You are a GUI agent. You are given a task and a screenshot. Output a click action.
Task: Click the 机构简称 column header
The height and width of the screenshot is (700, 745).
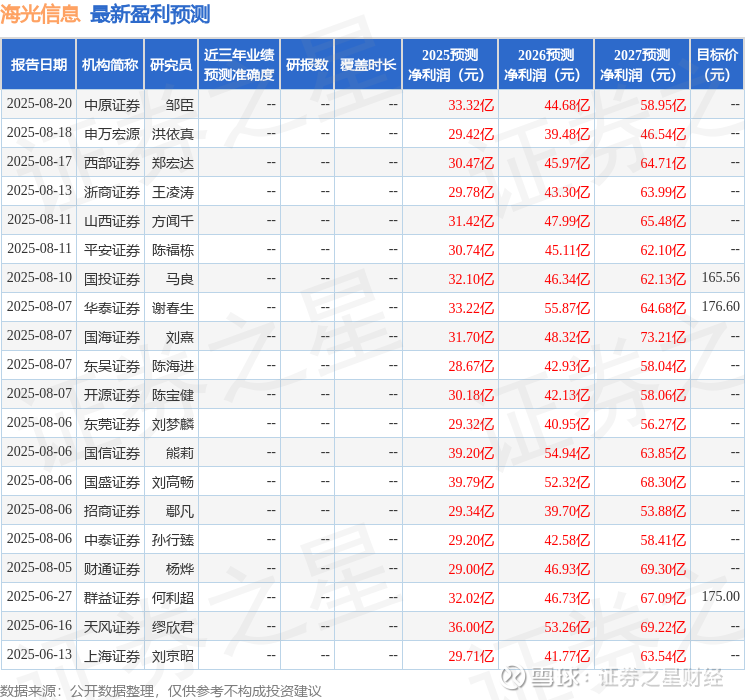[x=110, y=65]
